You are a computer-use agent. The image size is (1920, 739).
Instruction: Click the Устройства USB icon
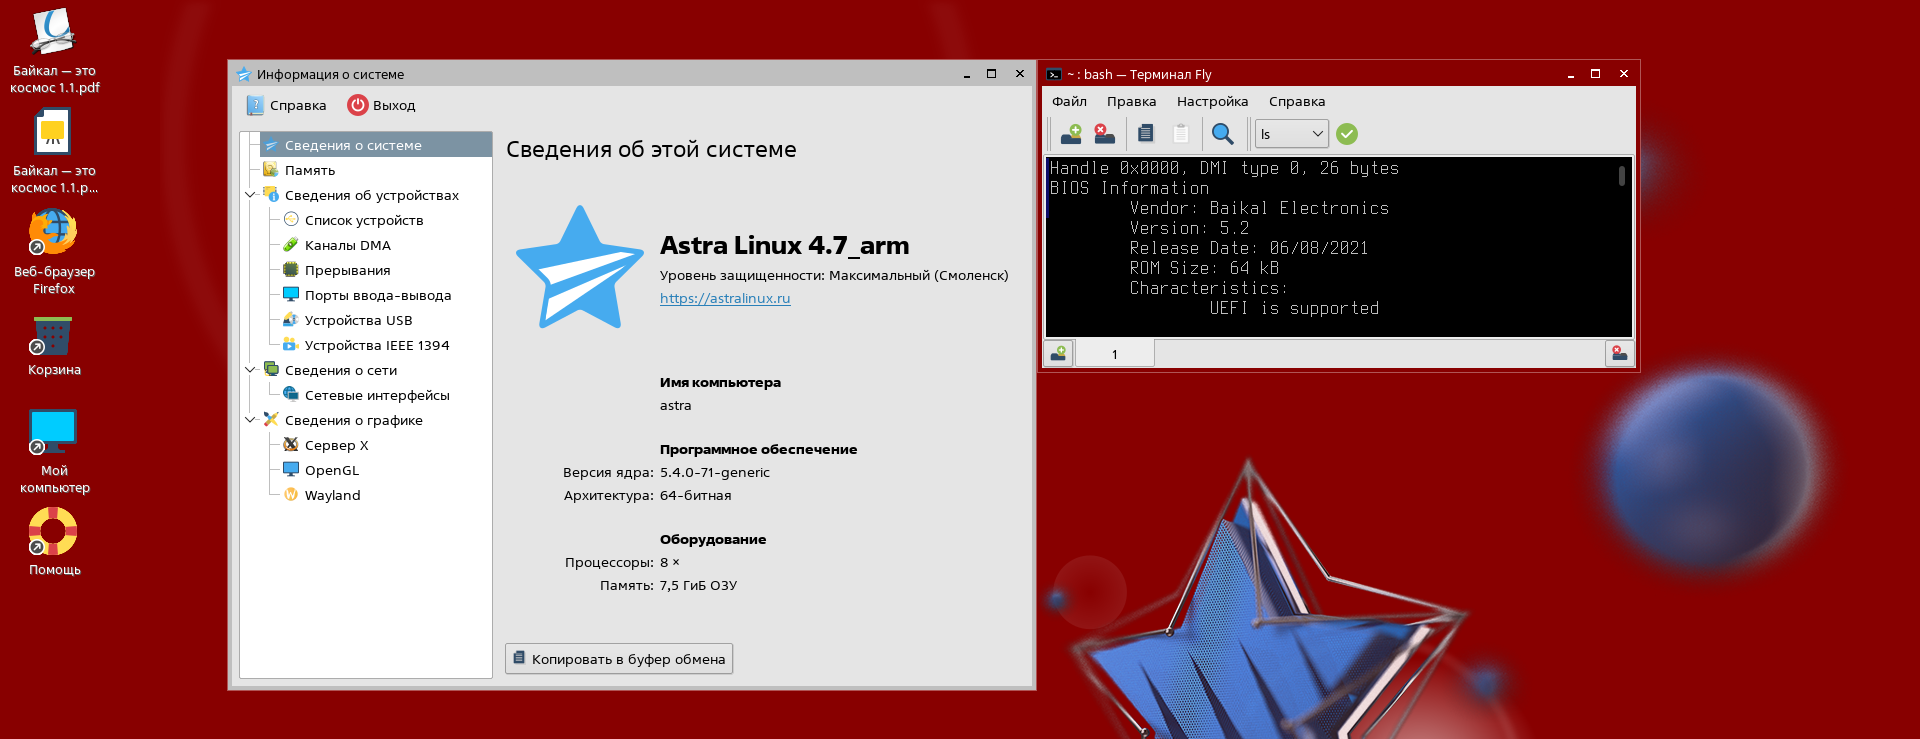[291, 319]
